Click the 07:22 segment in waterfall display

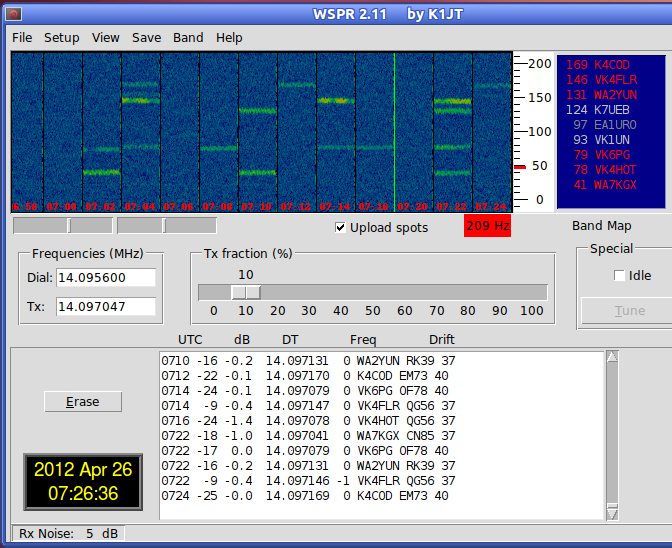coord(453,132)
